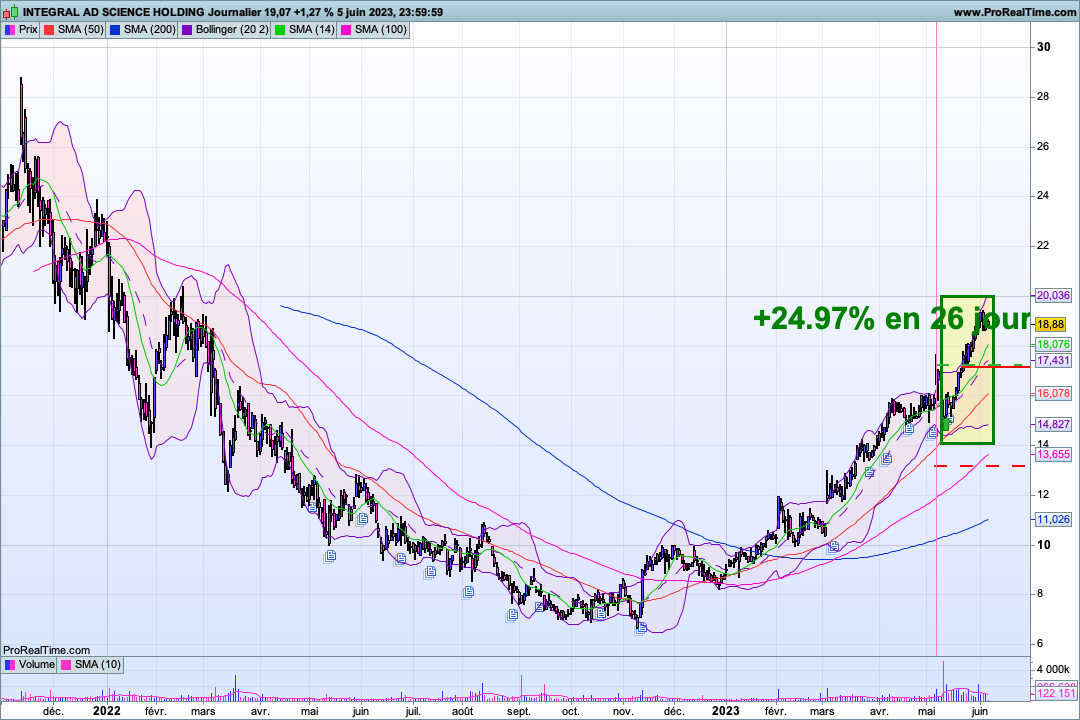Image resolution: width=1080 pixels, height=720 pixels.
Task: Click the red SMA (50) color swatch
Action: pyautogui.click(x=49, y=30)
